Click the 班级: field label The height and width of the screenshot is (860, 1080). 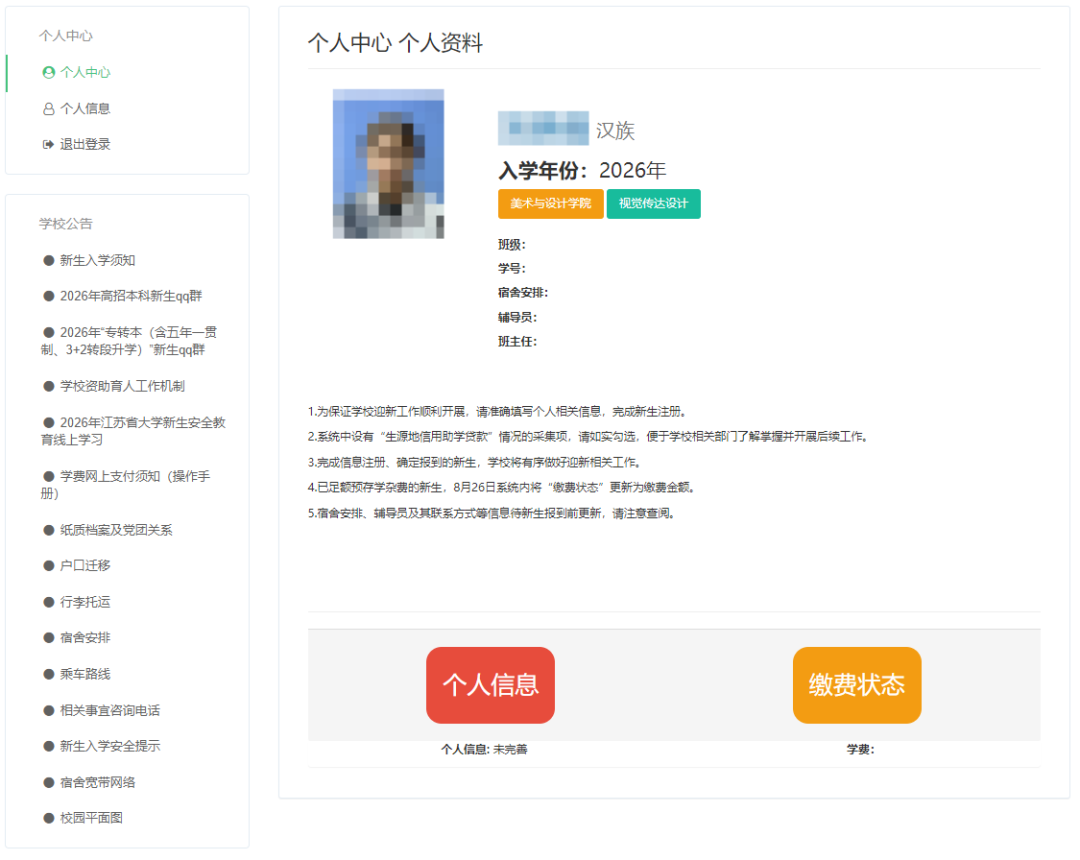pos(512,244)
